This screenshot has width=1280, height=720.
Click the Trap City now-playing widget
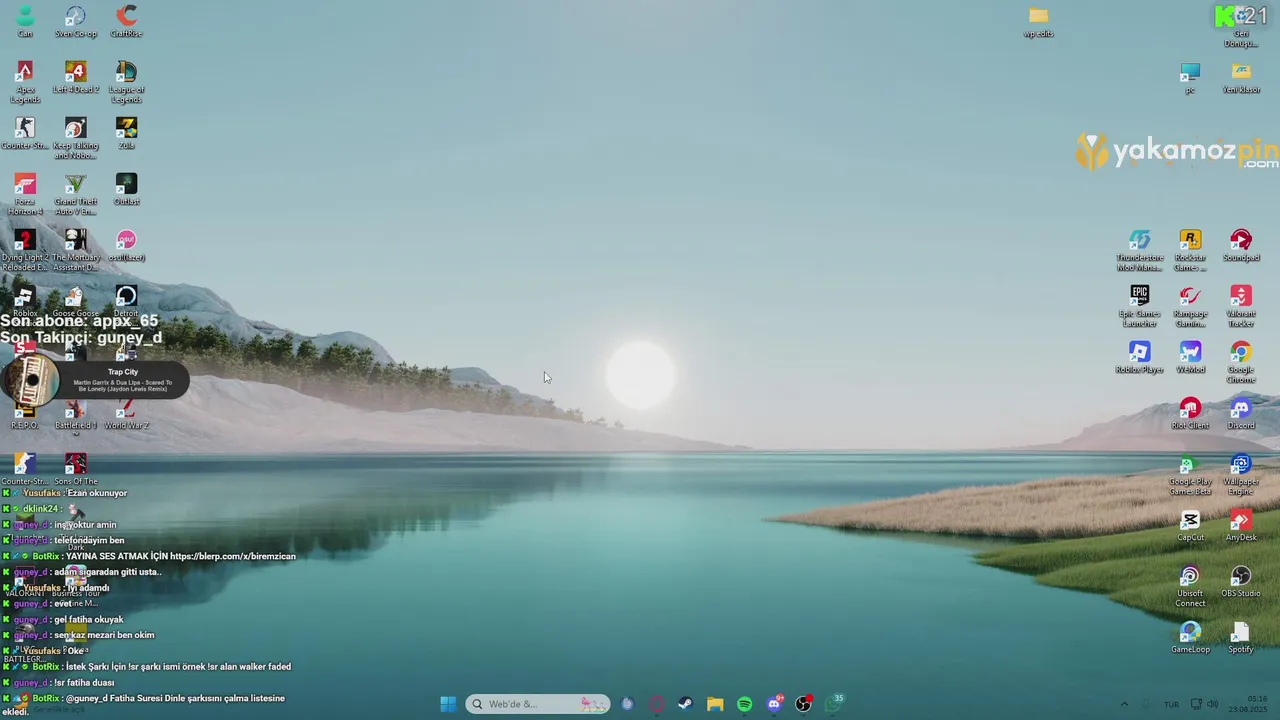click(x=95, y=380)
